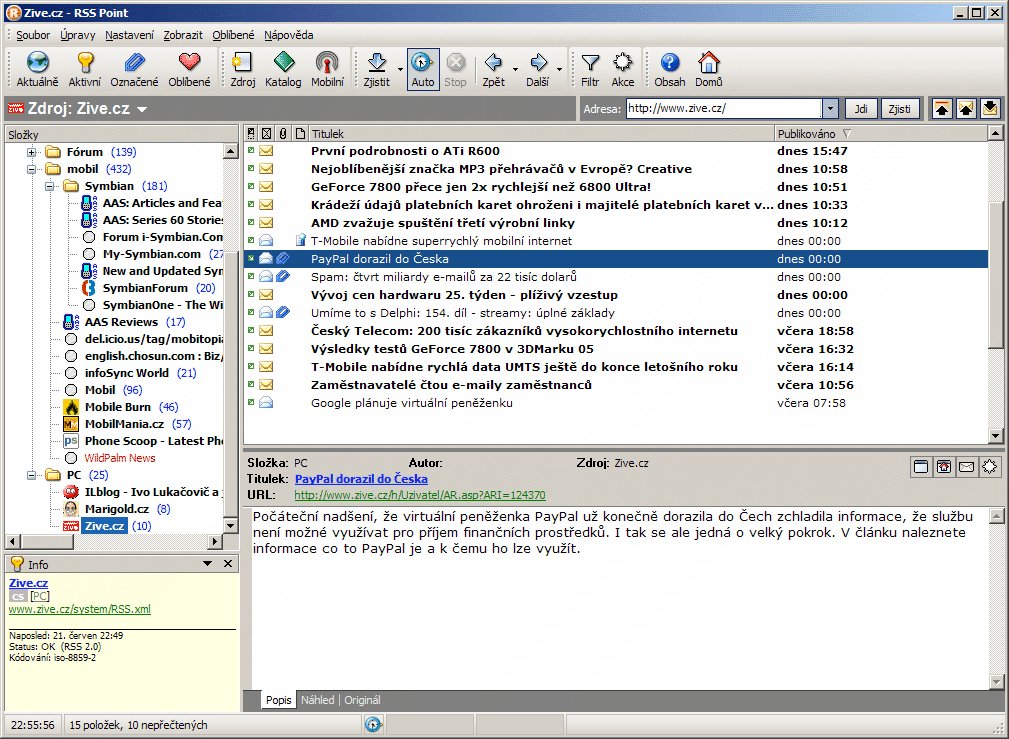The width and height of the screenshot is (1009, 739).
Task: Click the Zjistit download icon
Action: pos(376,69)
